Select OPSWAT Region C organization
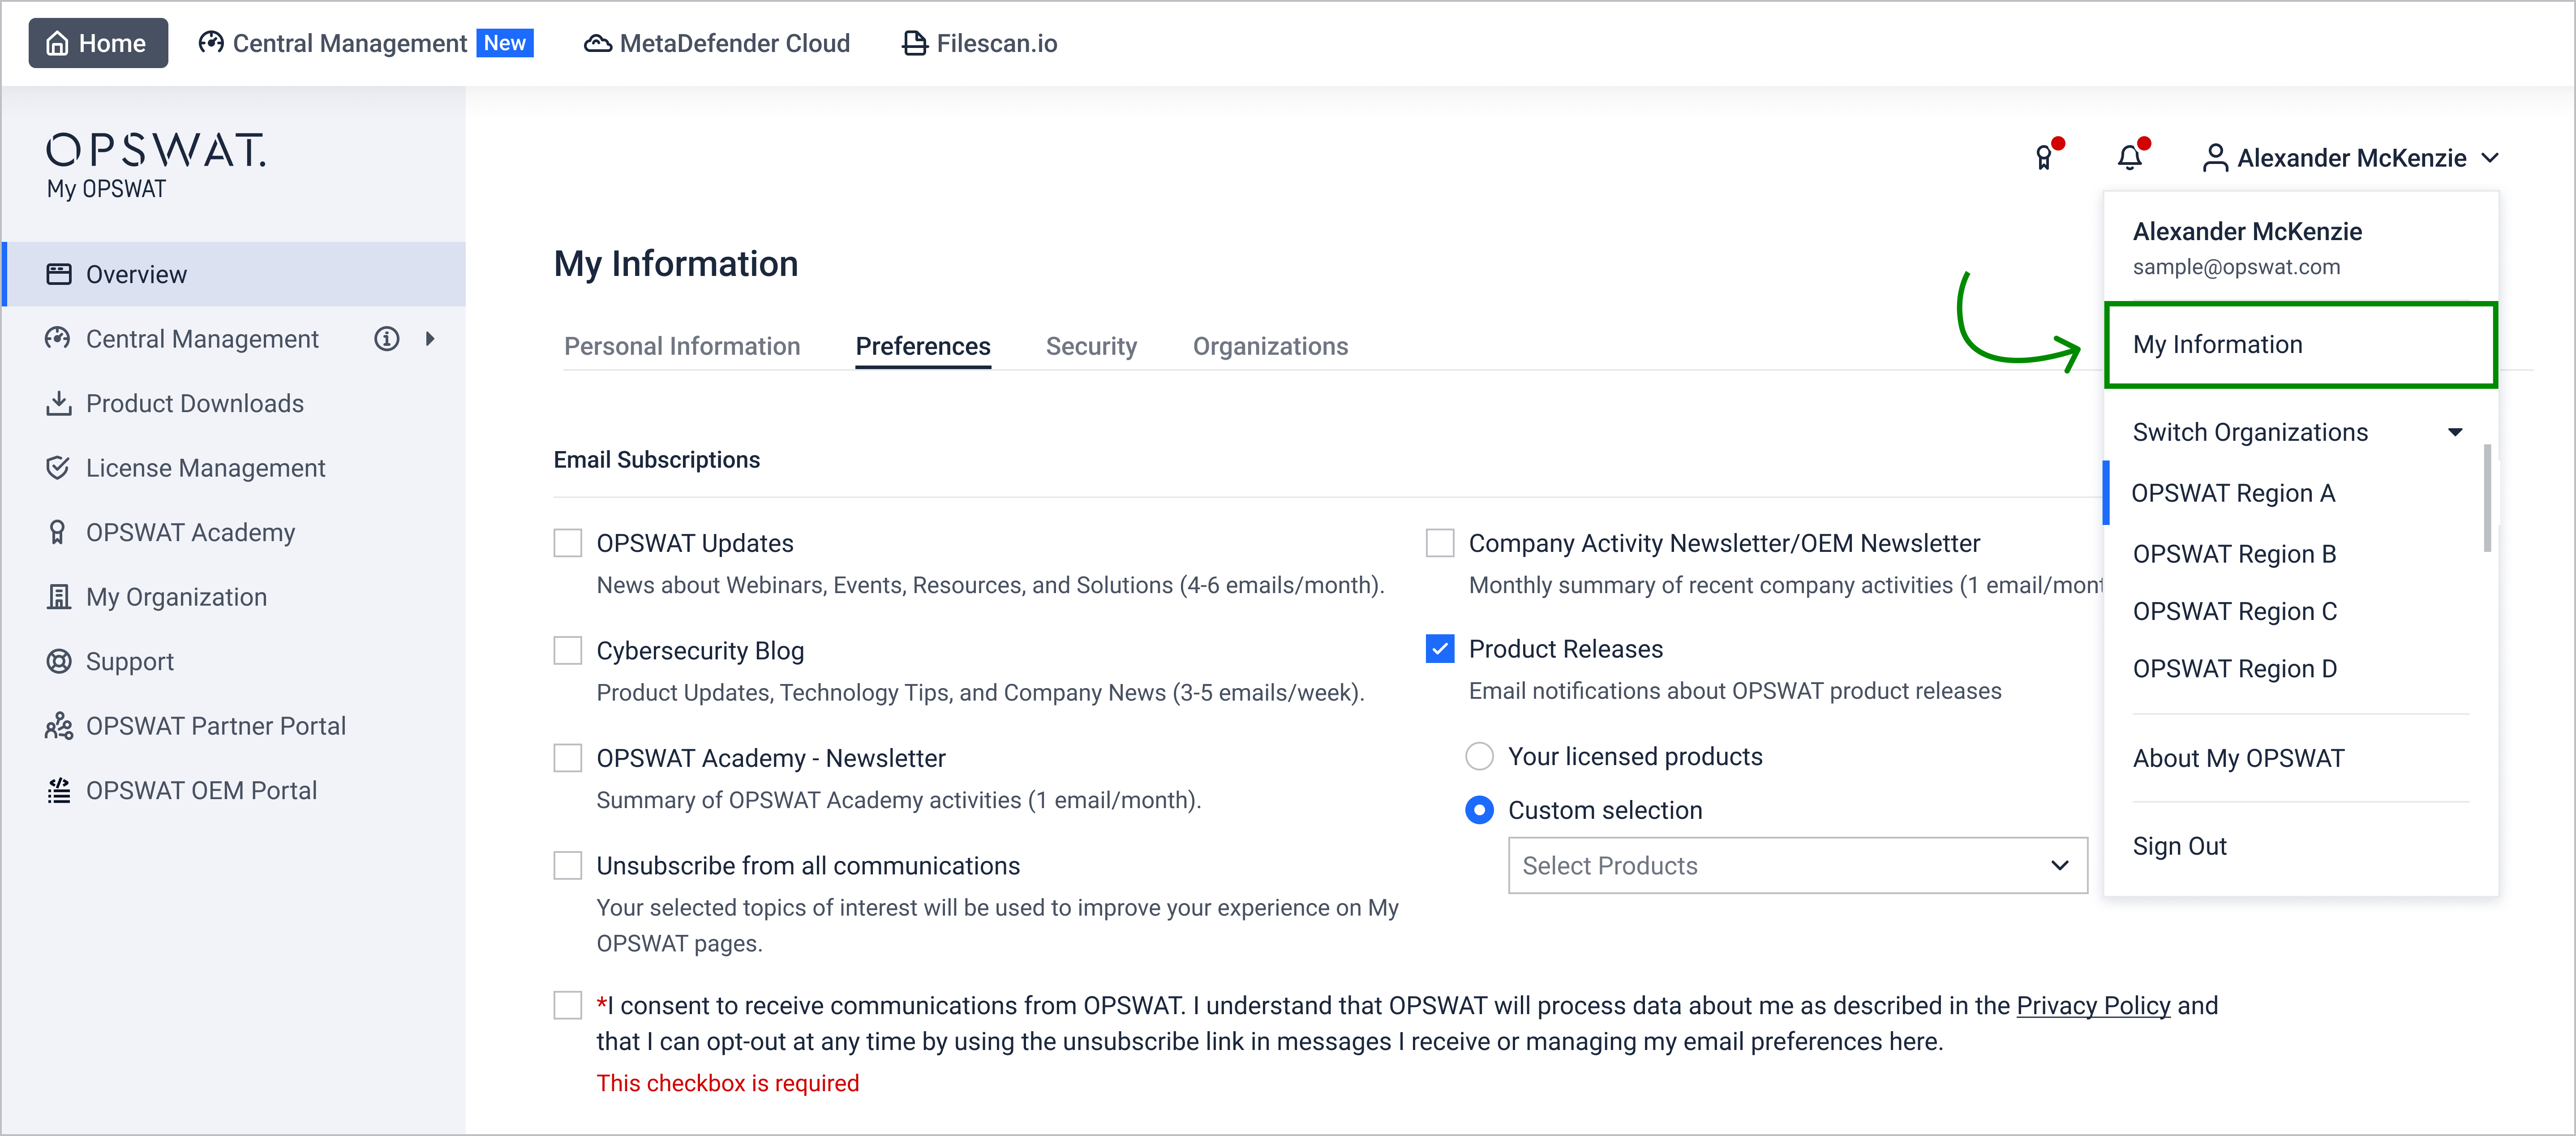This screenshot has height=1136, width=2576. (x=2235, y=611)
